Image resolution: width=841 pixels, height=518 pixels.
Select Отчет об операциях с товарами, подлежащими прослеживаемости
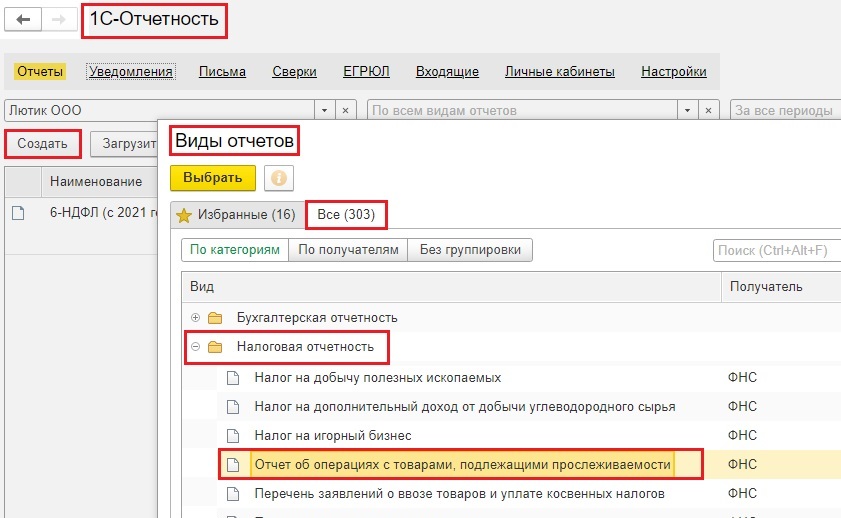coord(462,465)
